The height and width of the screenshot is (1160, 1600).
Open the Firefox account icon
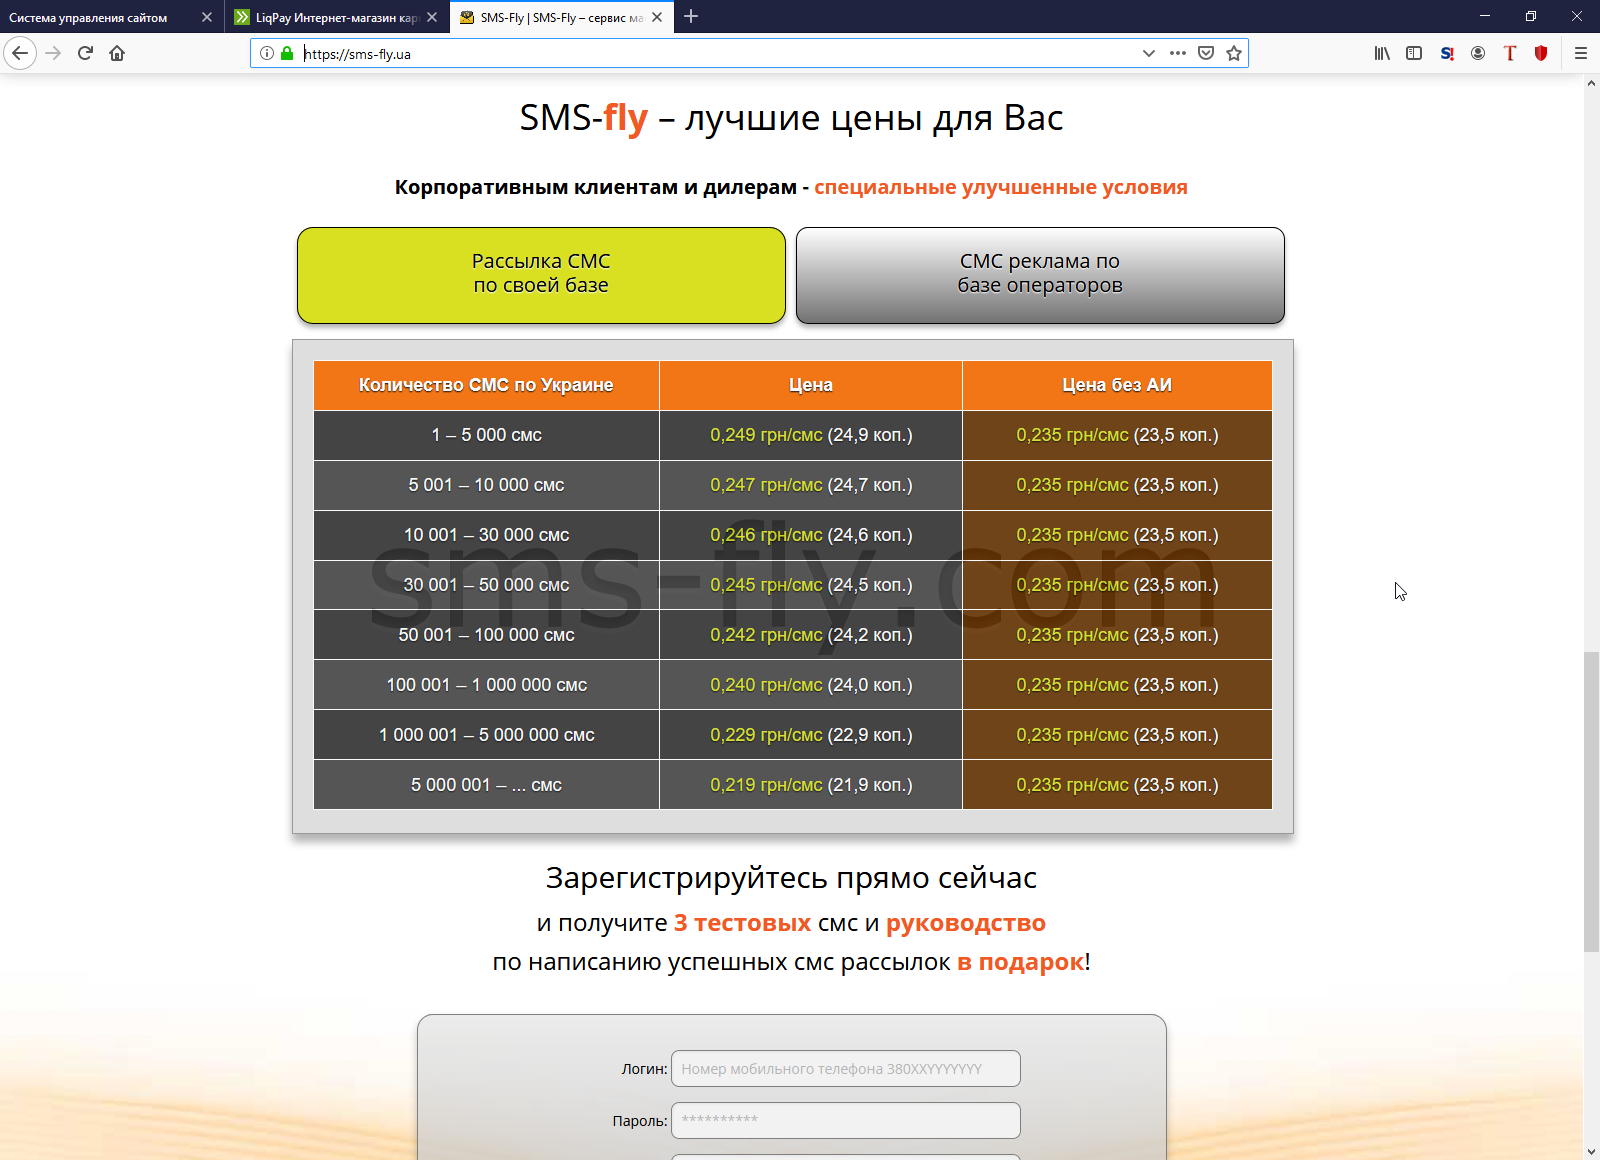1478,53
